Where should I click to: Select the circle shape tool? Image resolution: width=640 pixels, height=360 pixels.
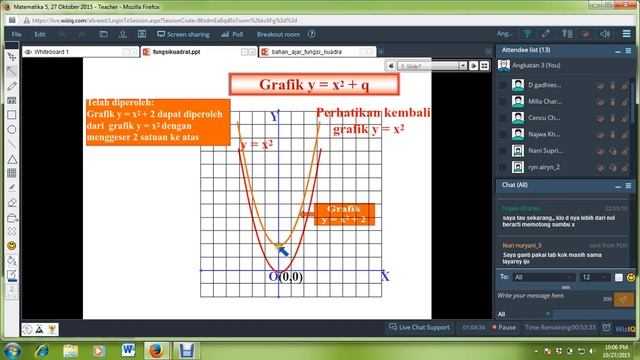12,130
